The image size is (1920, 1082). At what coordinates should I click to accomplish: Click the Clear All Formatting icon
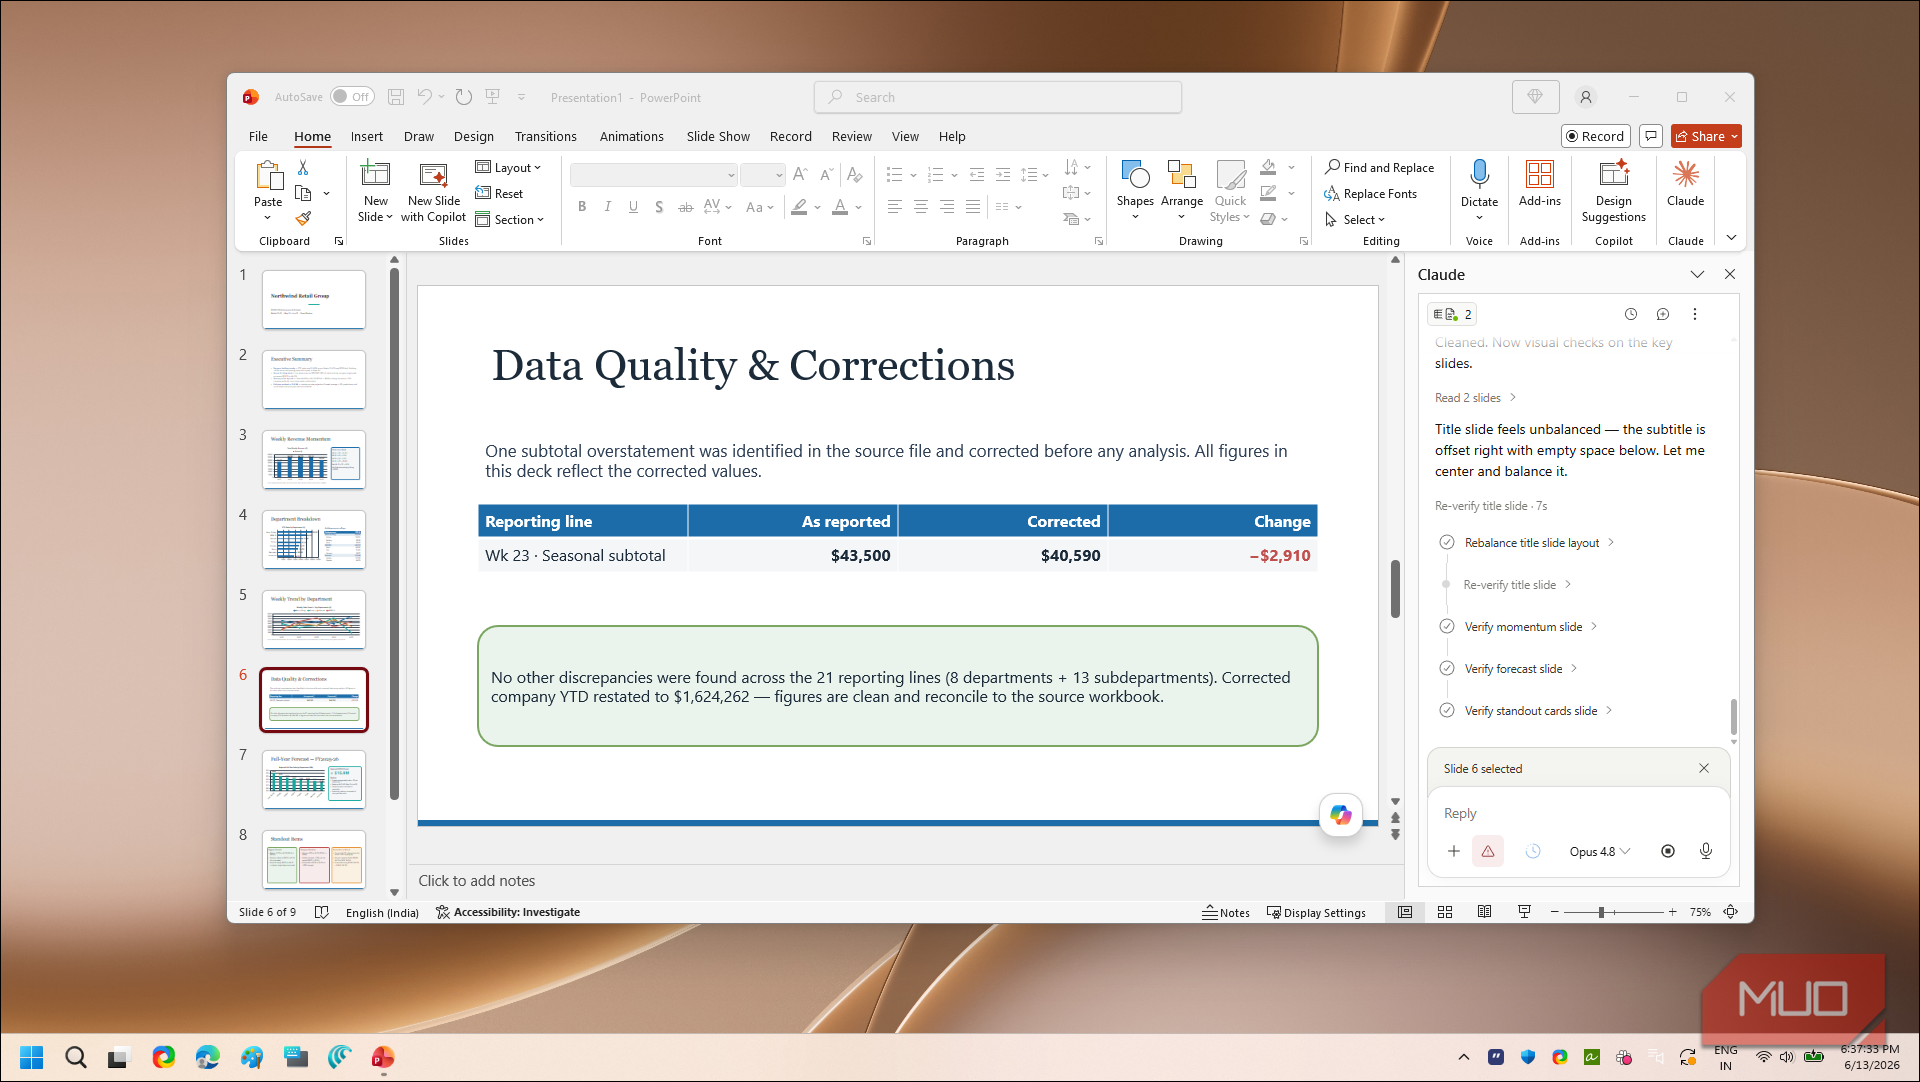854,175
